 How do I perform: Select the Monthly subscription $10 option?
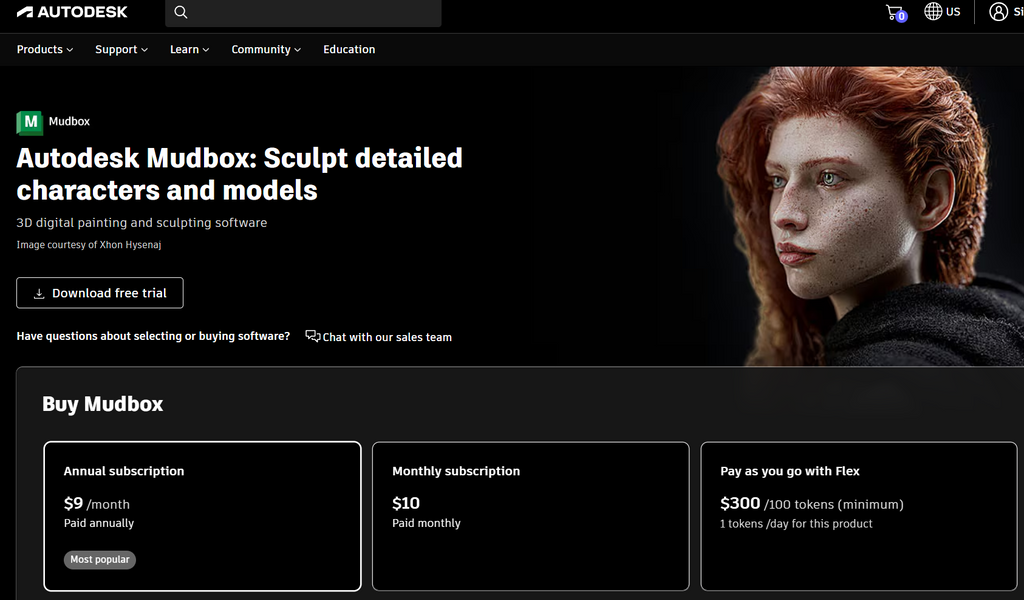click(x=530, y=515)
